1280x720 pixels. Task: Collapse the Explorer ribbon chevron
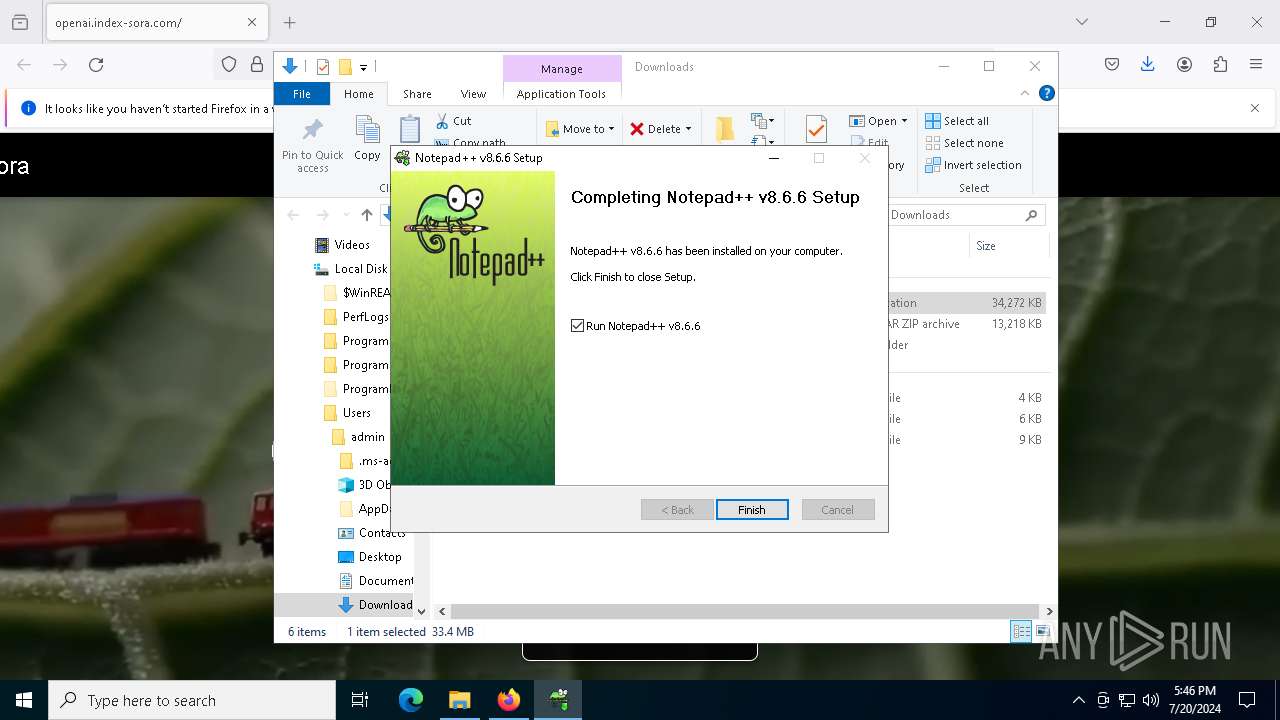click(x=1024, y=93)
